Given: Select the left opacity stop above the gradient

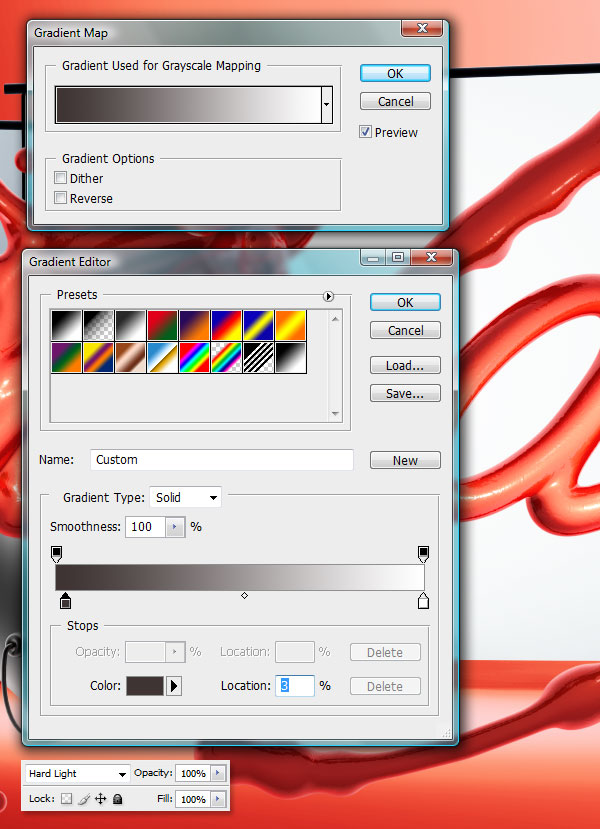Looking at the screenshot, I should 57,554.
